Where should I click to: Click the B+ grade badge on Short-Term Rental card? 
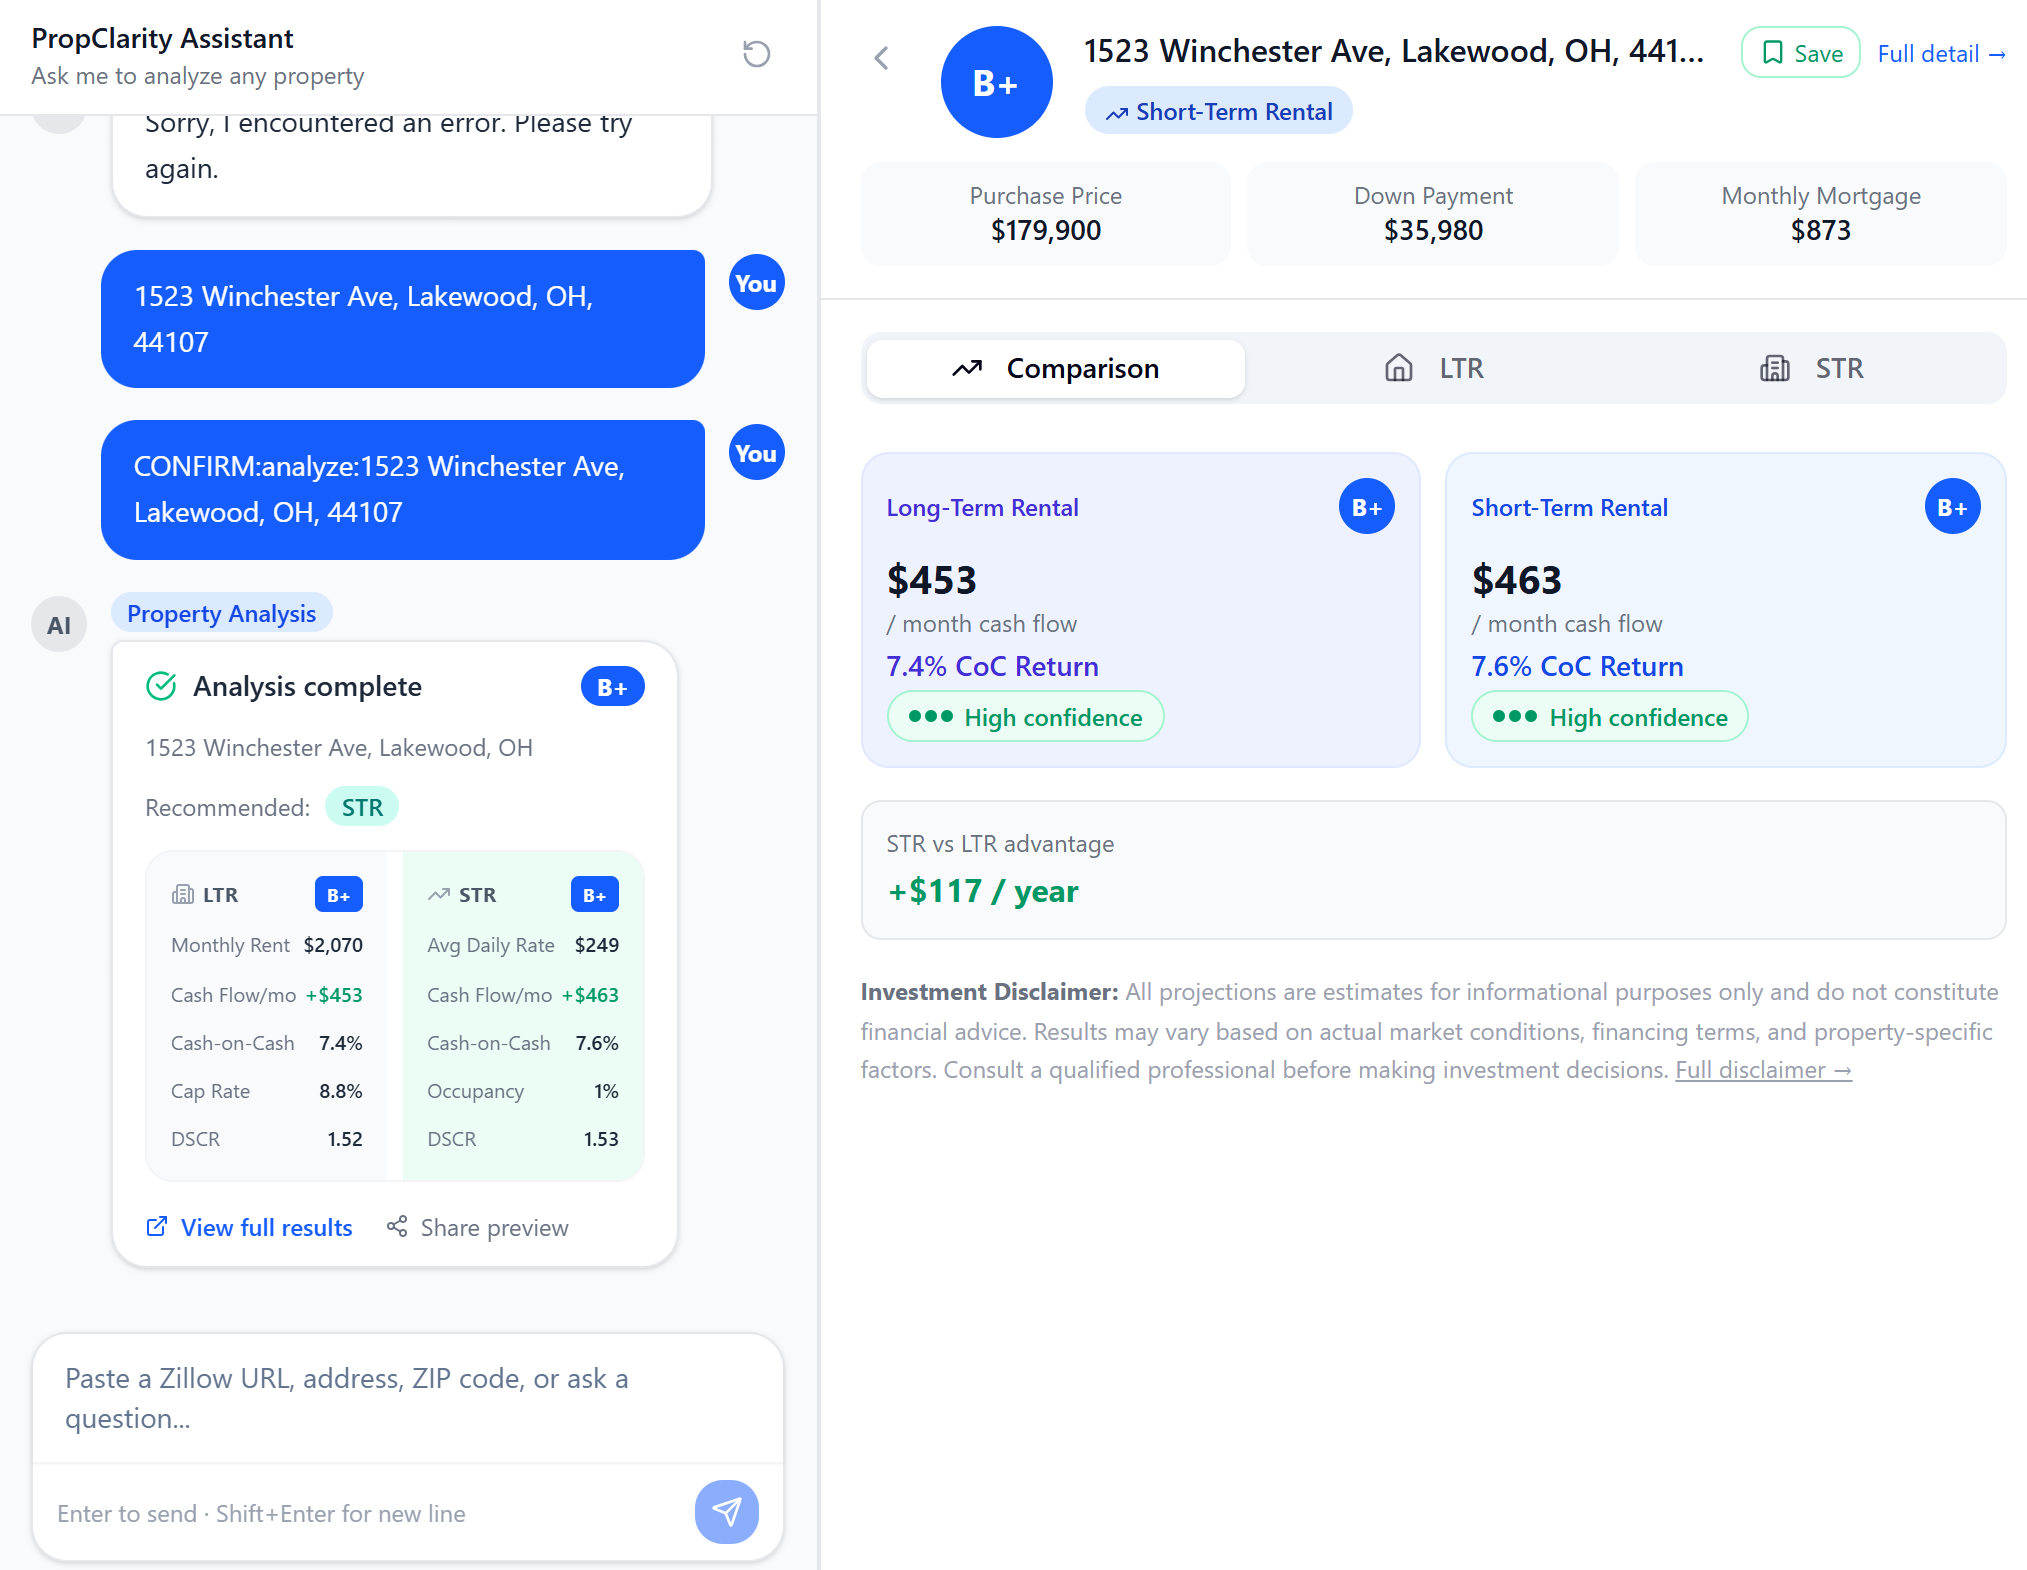point(1951,507)
